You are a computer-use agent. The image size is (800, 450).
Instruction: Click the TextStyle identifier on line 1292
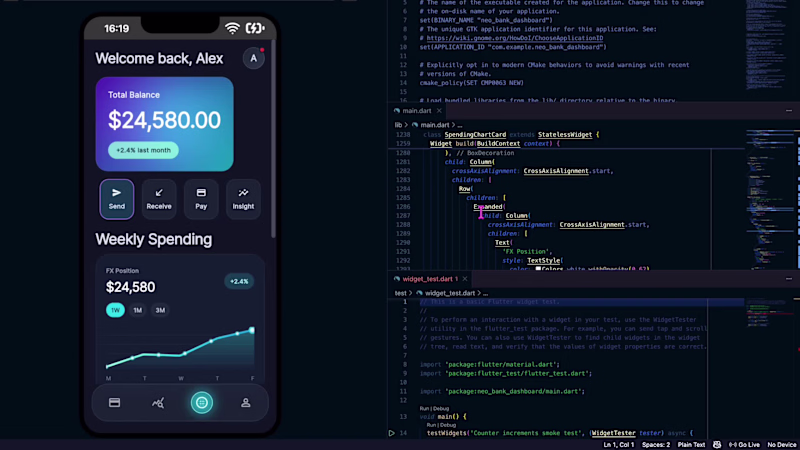click(543, 261)
